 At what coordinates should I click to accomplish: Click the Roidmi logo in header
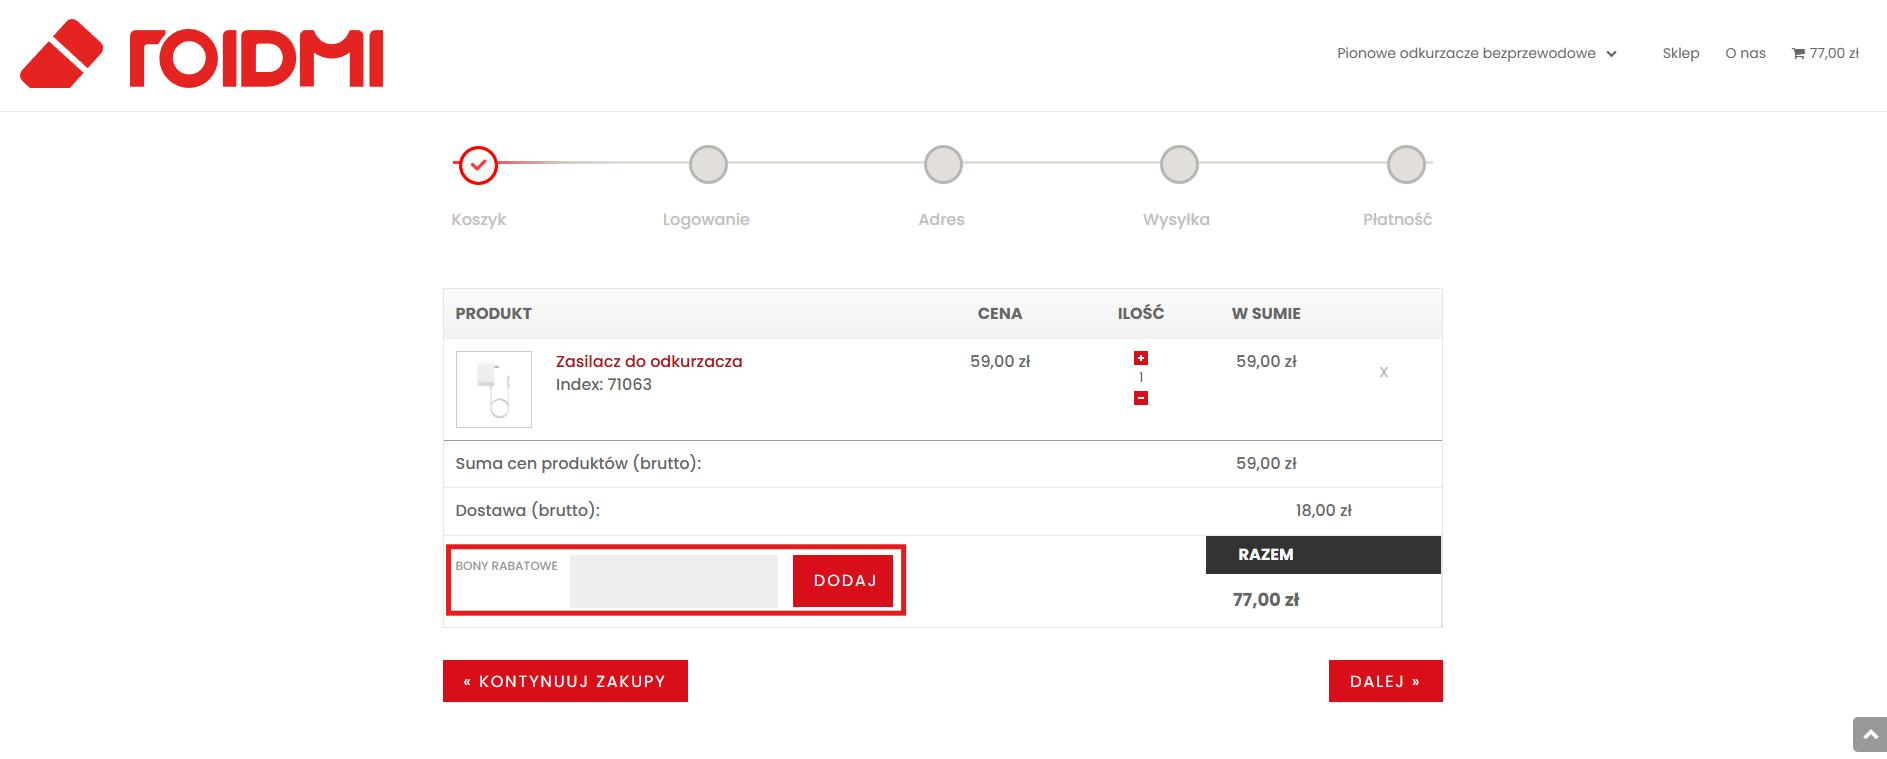pos(202,55)
